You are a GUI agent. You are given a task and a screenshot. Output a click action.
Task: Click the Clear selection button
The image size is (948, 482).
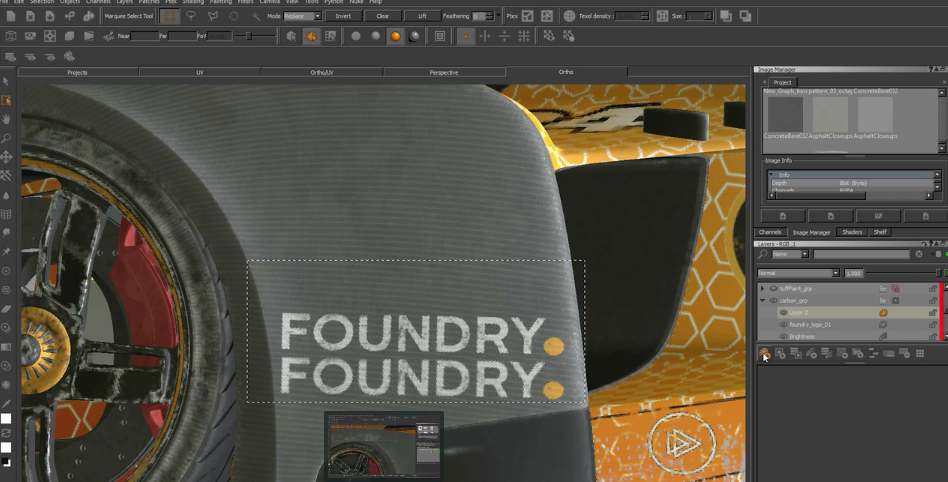tap(383, 16)
